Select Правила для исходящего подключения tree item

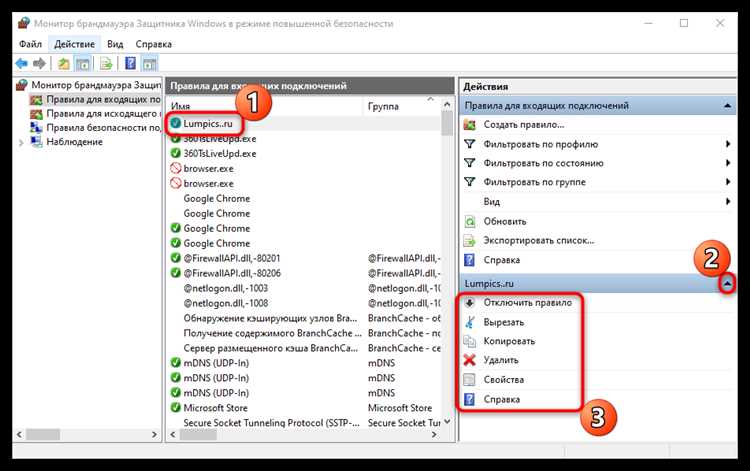coord(103,114)
